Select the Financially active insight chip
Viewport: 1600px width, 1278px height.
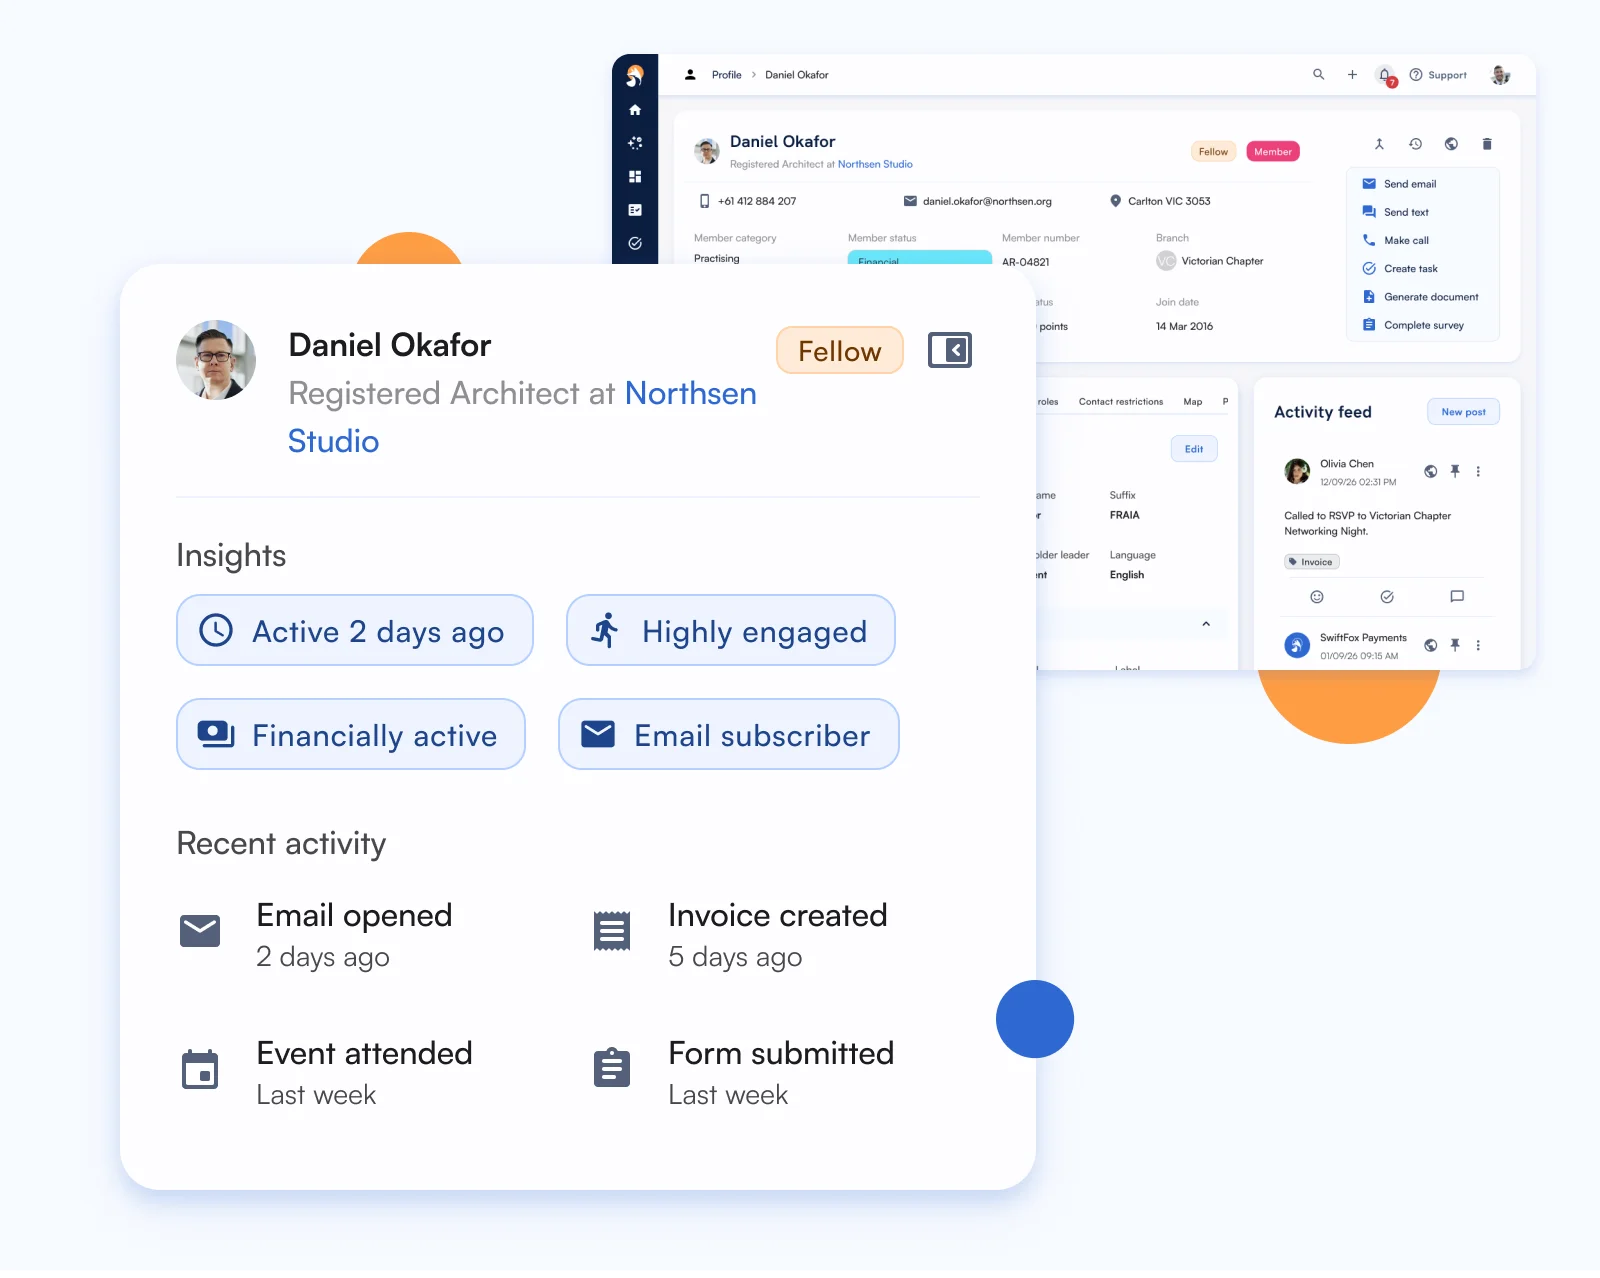tap(351, 735)
